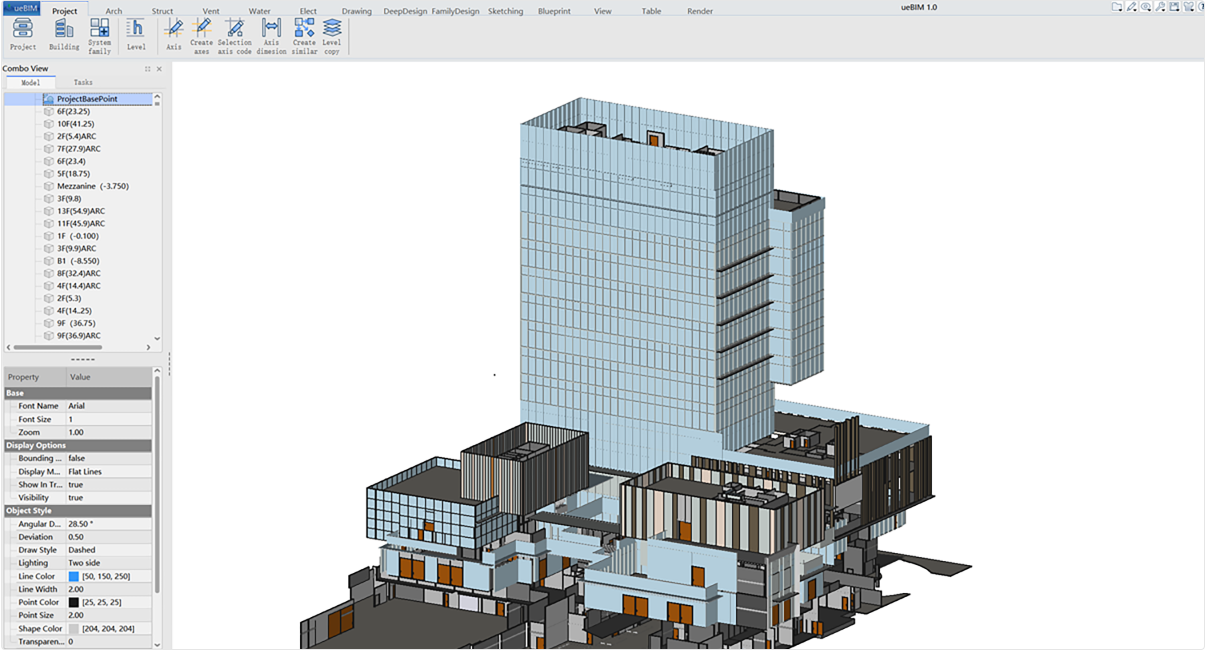Open the Lighting Two side dropdown

[x=84, y=563]
